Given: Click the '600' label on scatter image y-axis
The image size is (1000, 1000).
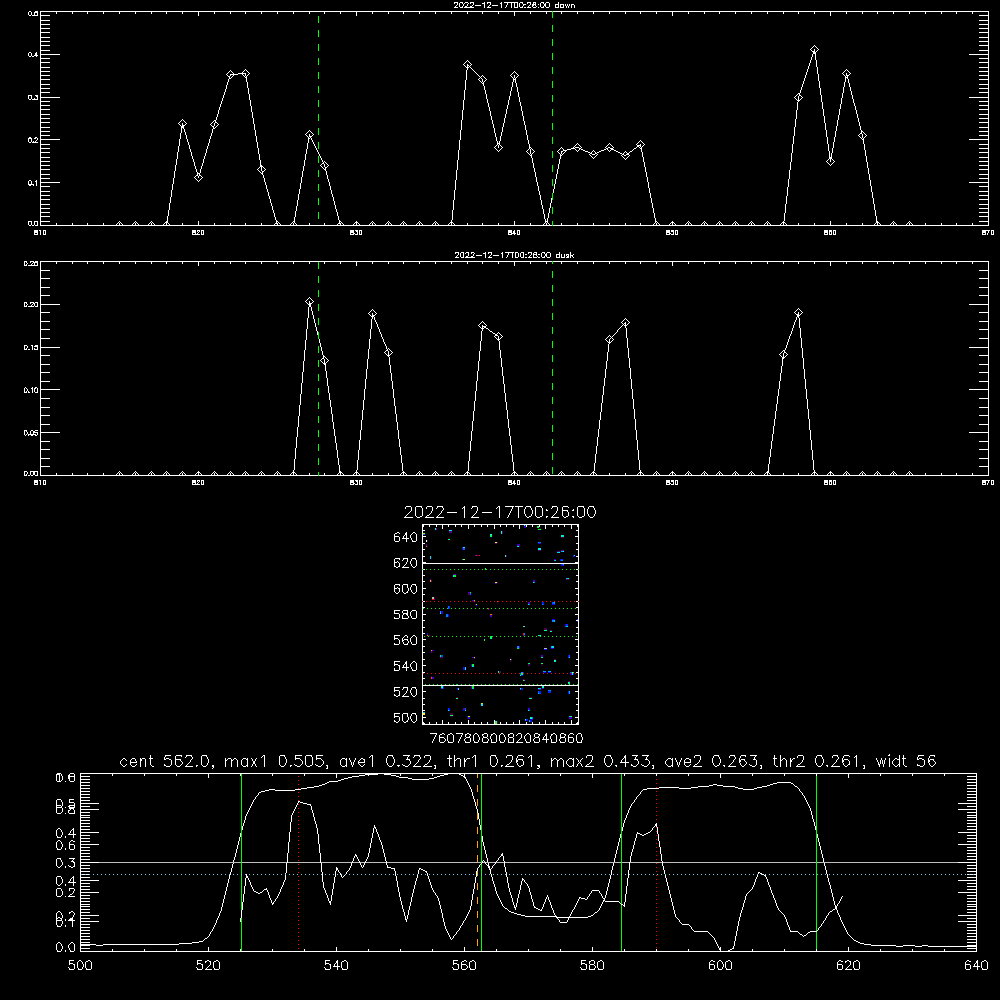Looking at the screenshot, I should tap(406, 589).
